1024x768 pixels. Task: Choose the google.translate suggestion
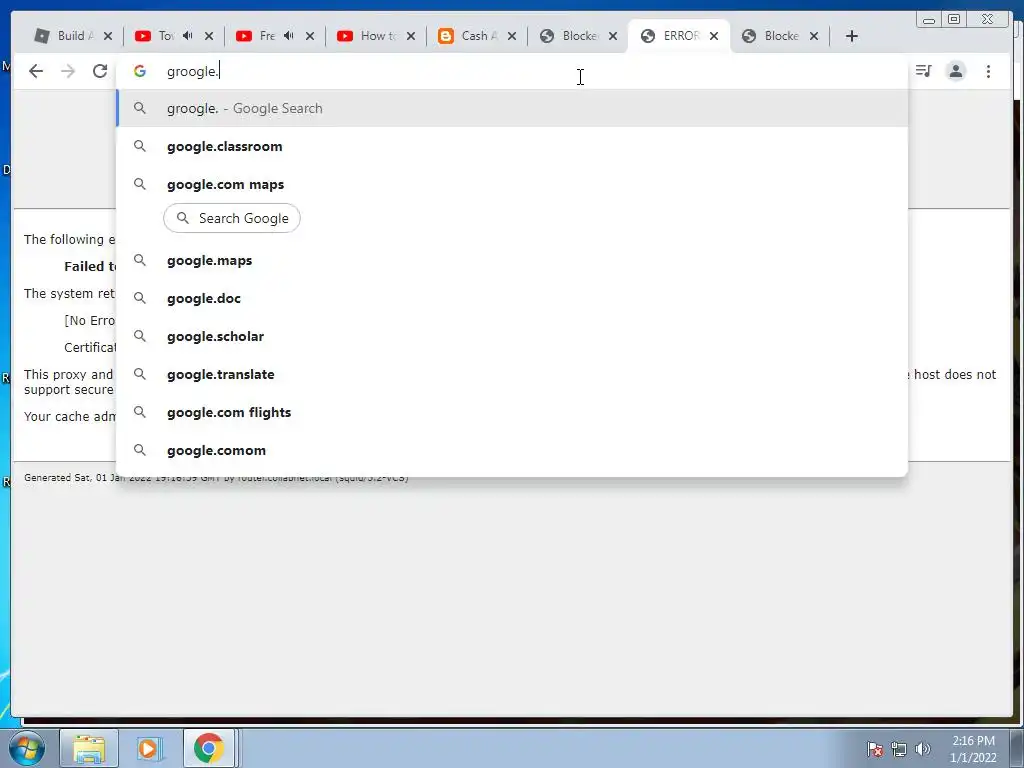(512, 374)
